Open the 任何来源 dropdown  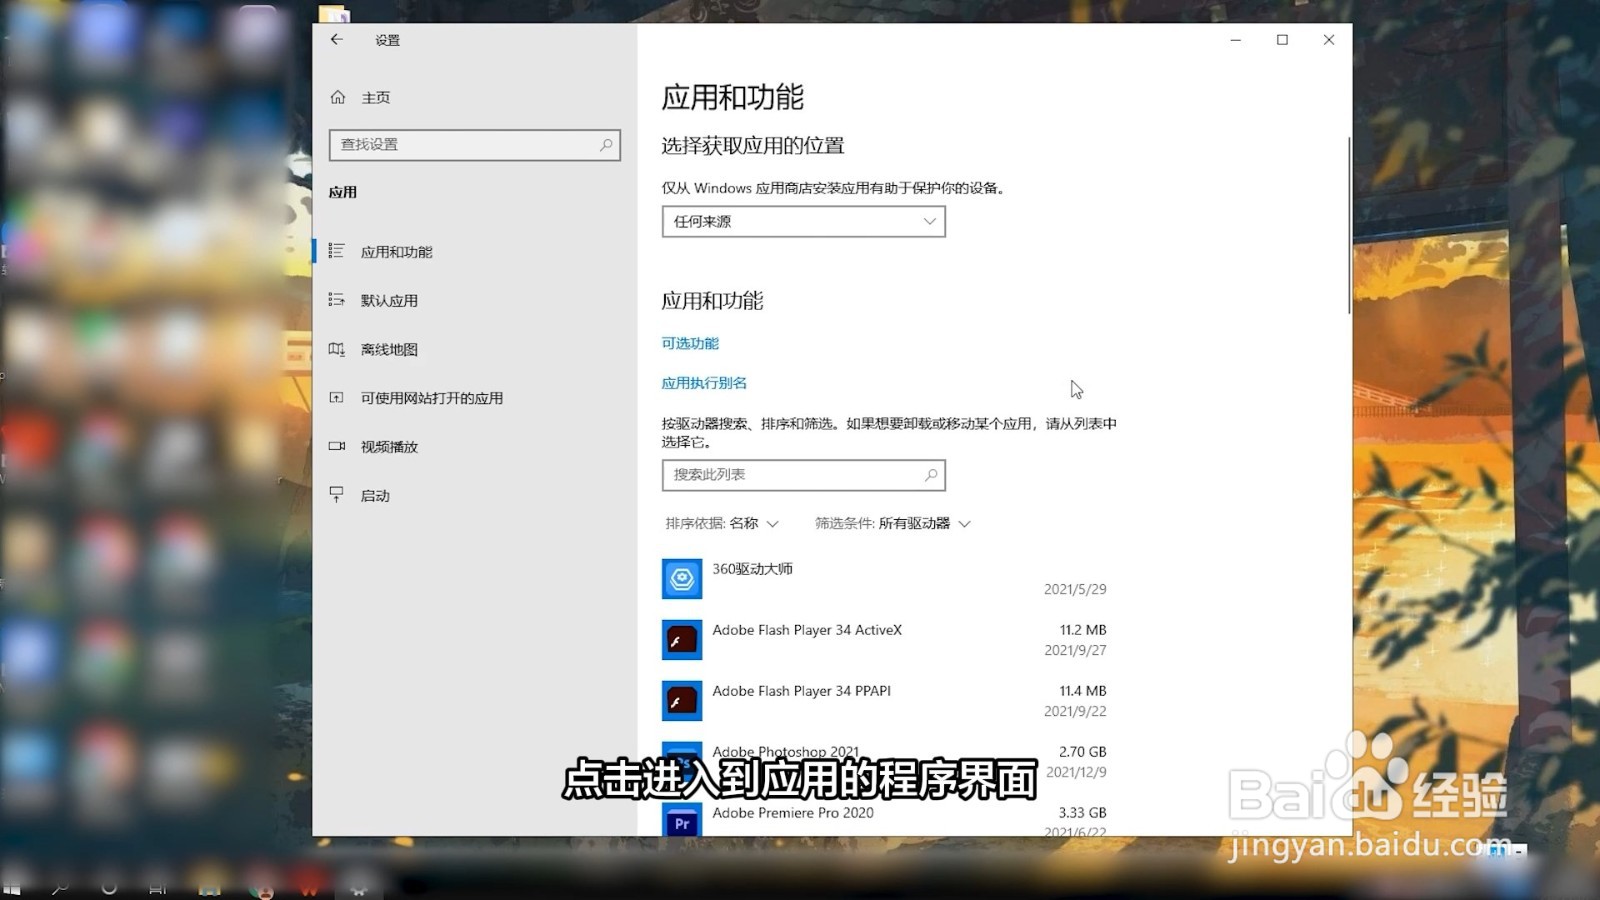click(x=804, y=222)
